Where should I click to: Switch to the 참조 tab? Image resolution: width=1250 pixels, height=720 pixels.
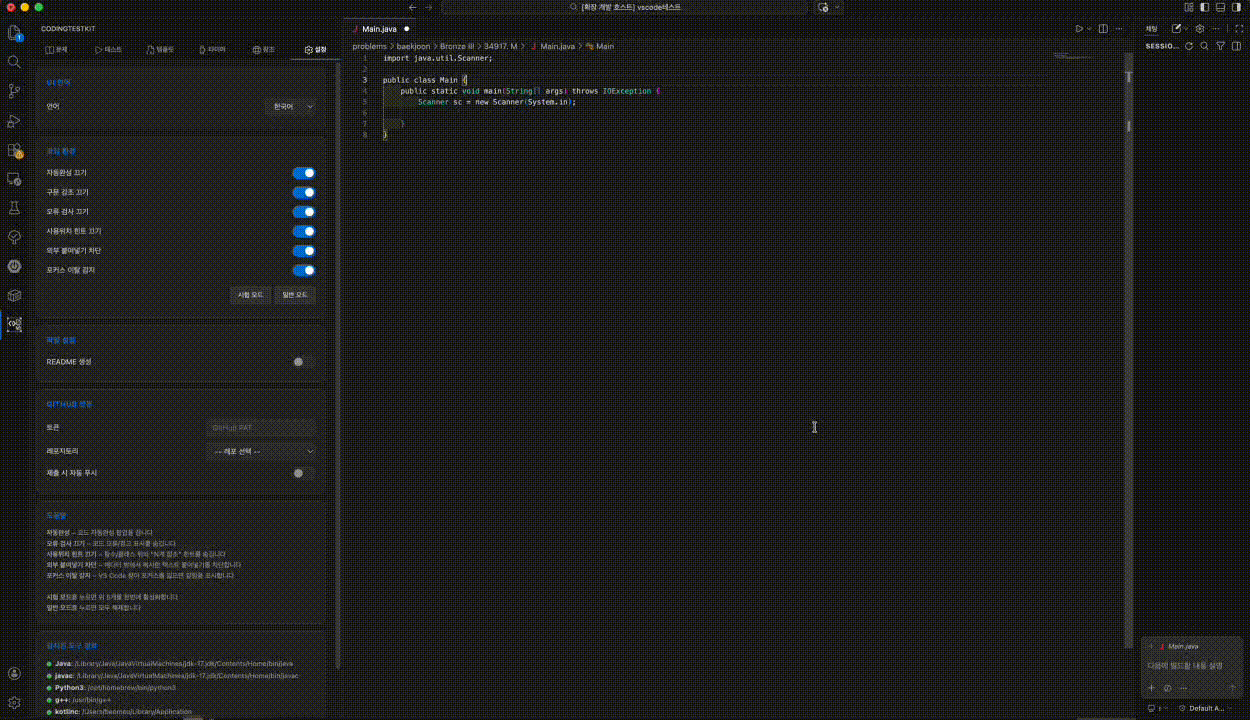[264, 49]
